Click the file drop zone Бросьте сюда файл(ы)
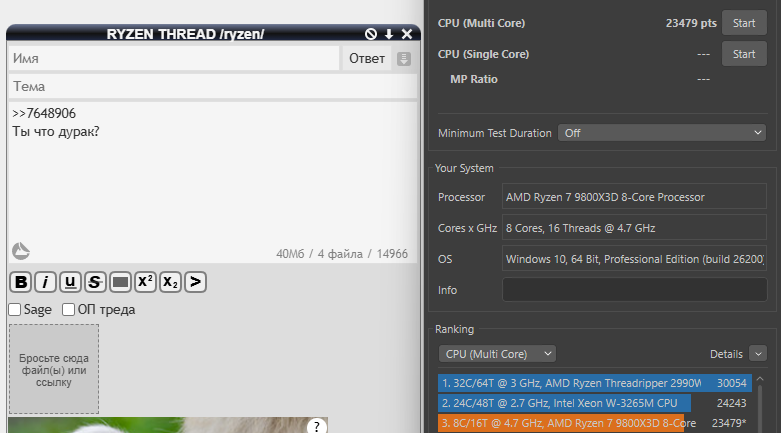 54,369
